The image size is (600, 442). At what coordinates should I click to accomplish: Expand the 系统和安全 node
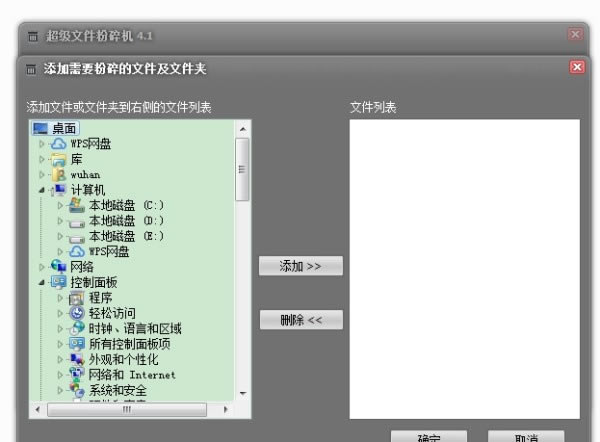(x=60, y=390)
